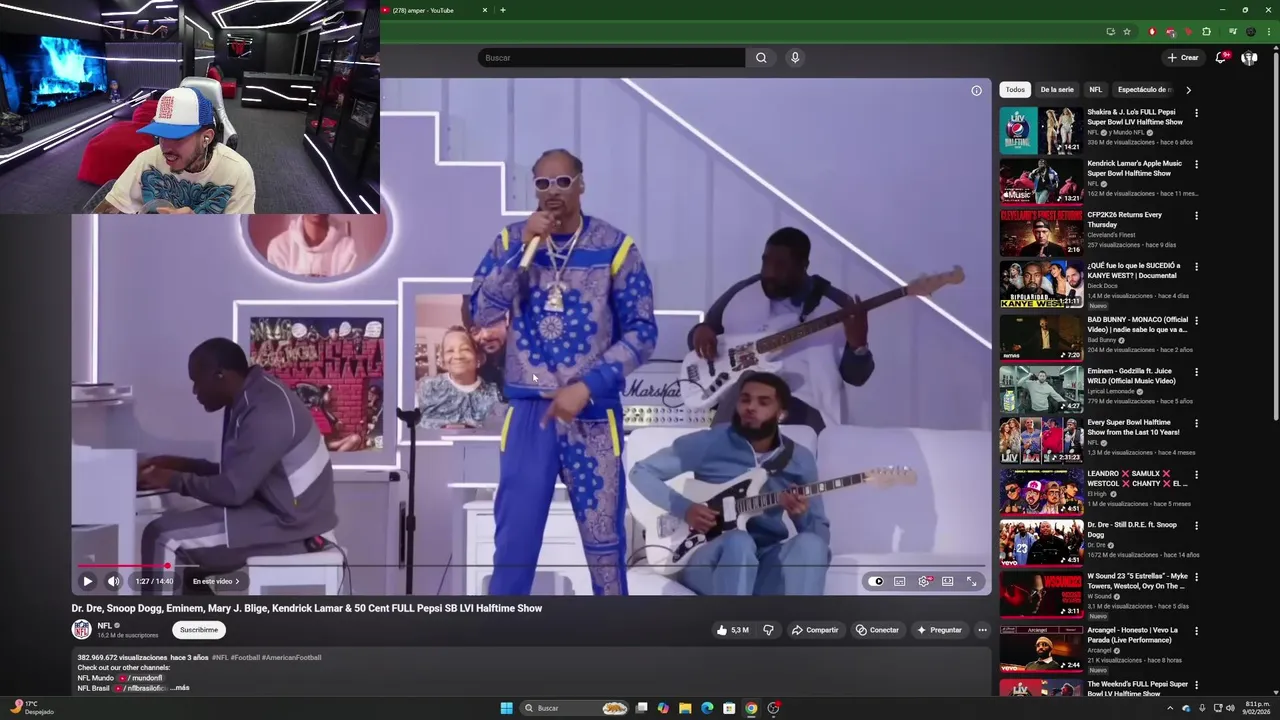
Task: Open Shakira & J. Lo halftime thumbnail
Action: (1041, 130)
